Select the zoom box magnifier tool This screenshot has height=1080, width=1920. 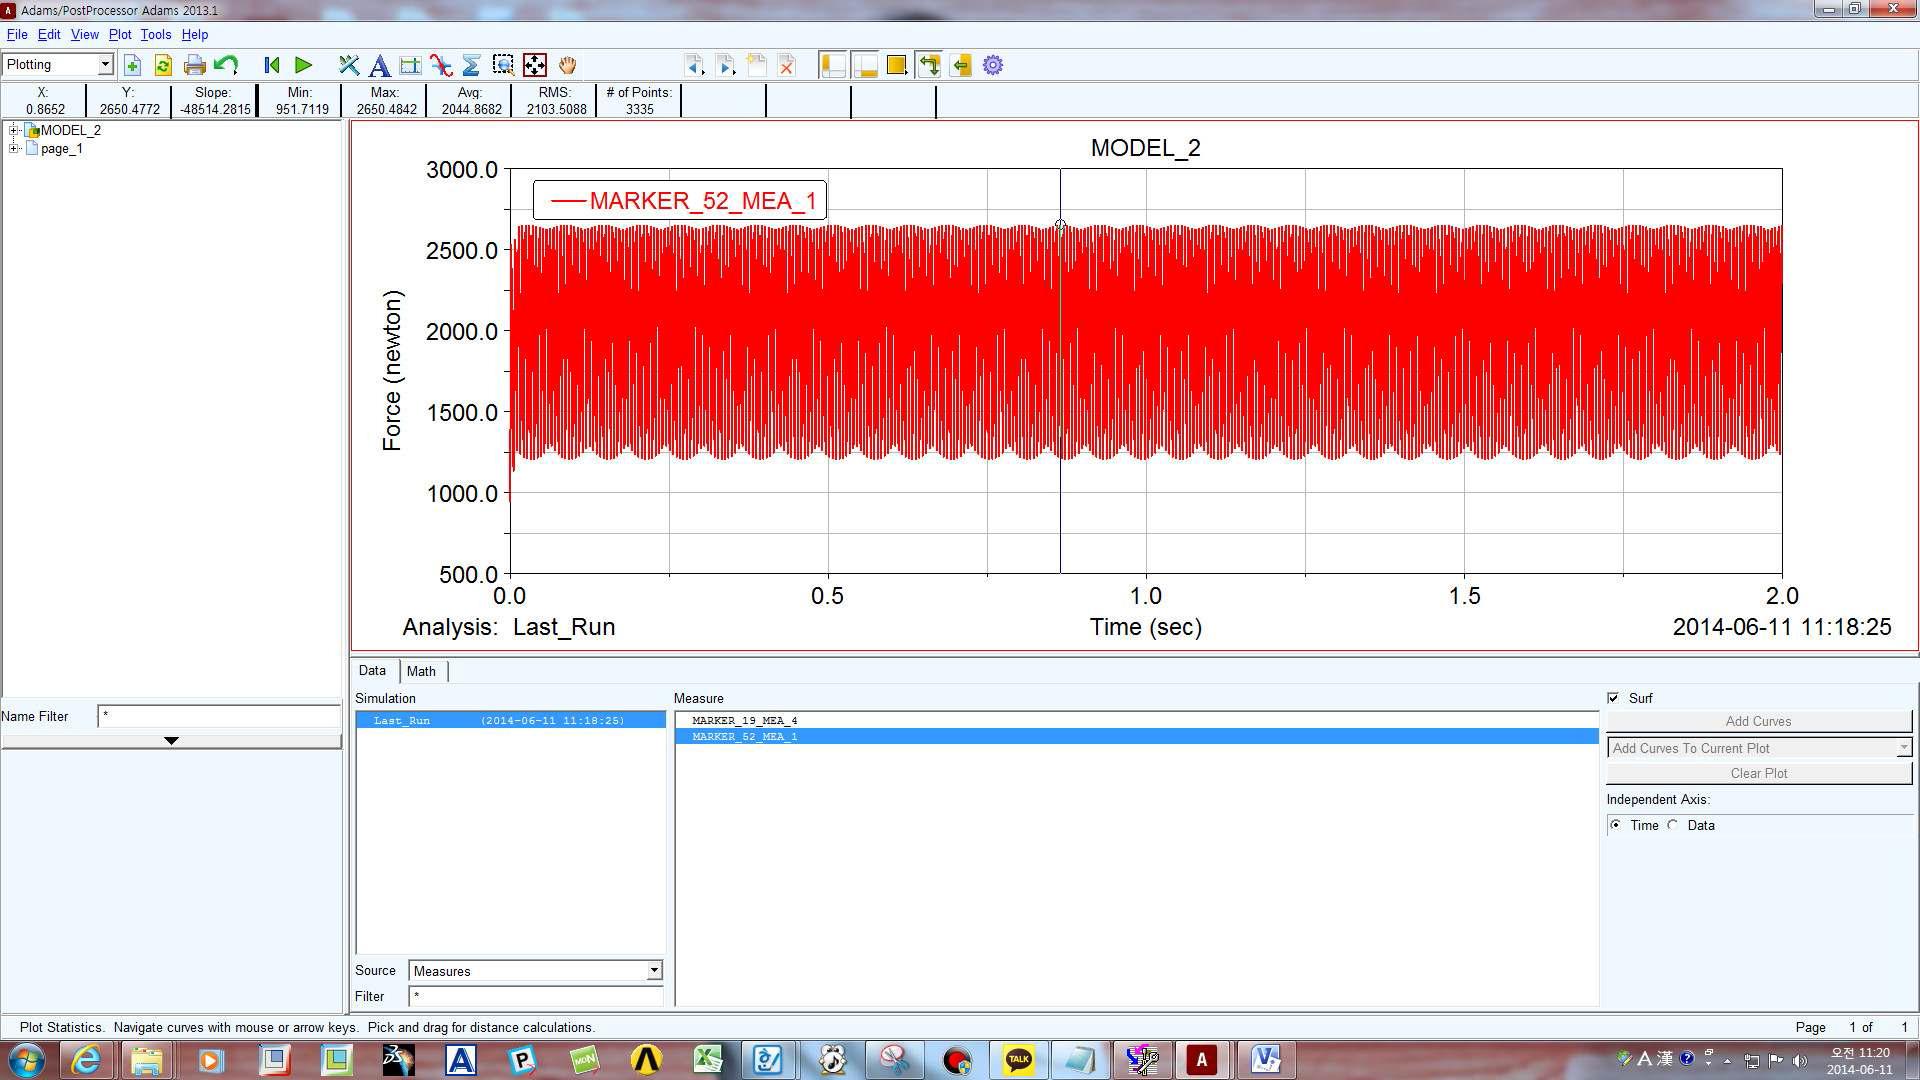(x=503, y=65)
